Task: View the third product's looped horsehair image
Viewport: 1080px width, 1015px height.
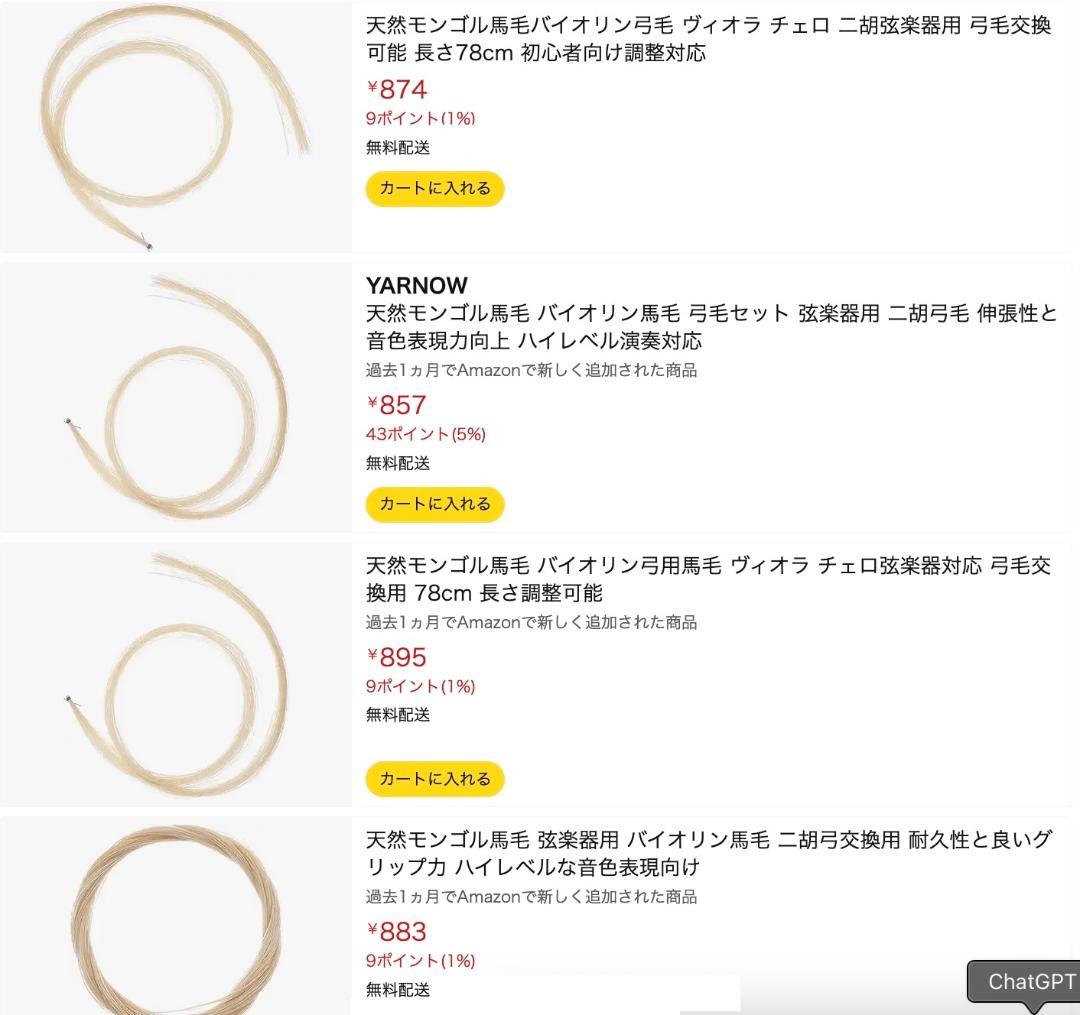Action: tap(175, 670)
